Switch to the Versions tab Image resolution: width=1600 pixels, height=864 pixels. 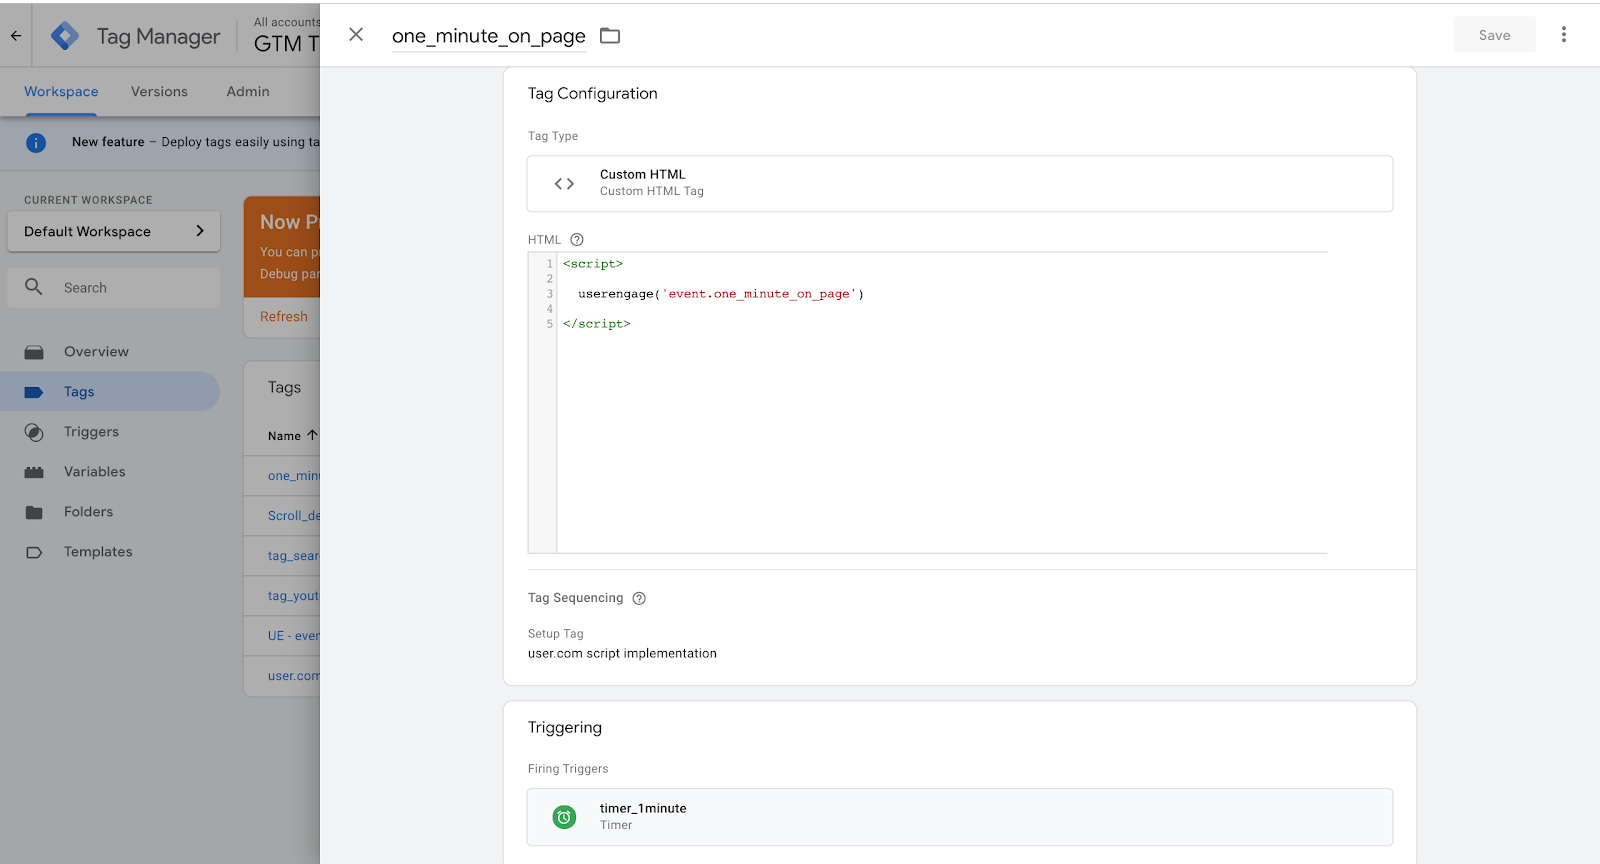(159, 92)
